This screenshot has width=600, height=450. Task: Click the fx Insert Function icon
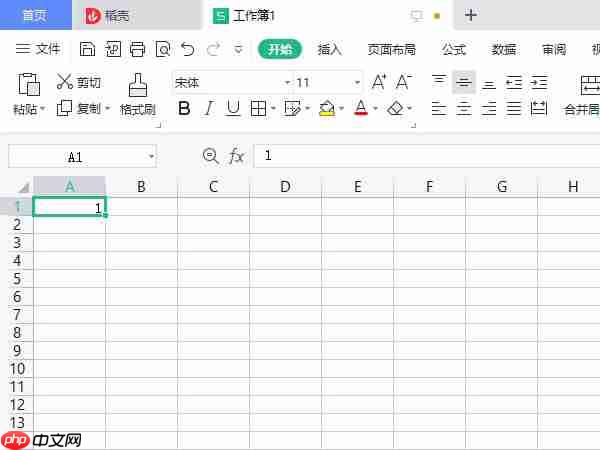236,156
